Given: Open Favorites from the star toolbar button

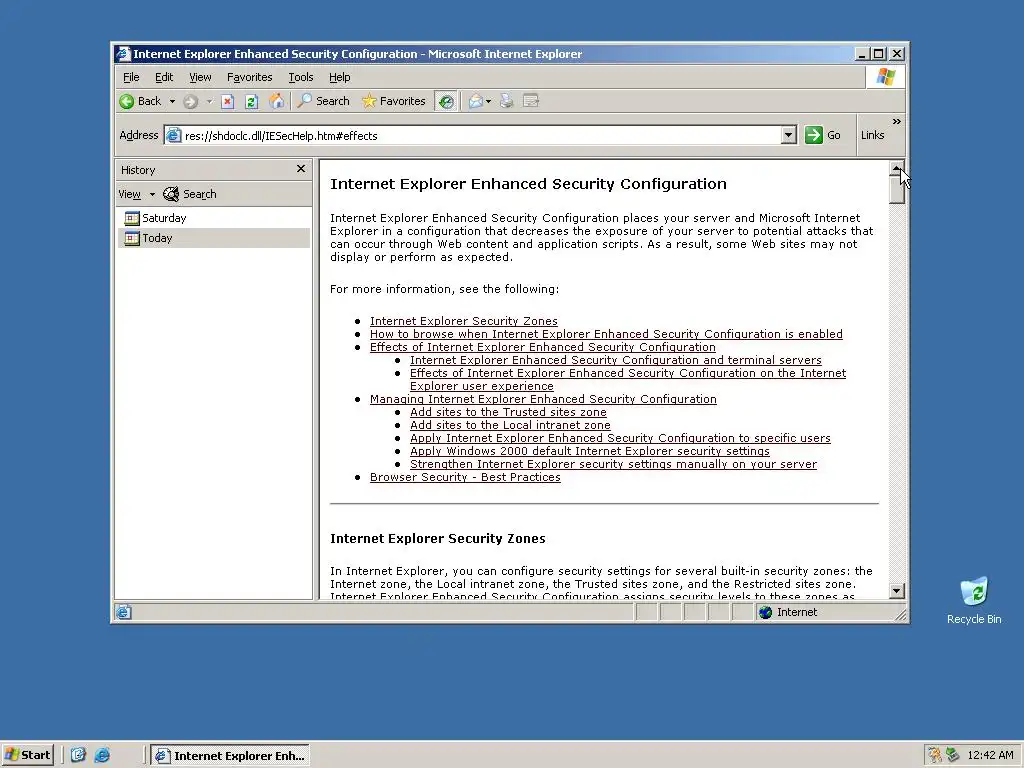Looking at the screenshot, I should pos(394,101).
